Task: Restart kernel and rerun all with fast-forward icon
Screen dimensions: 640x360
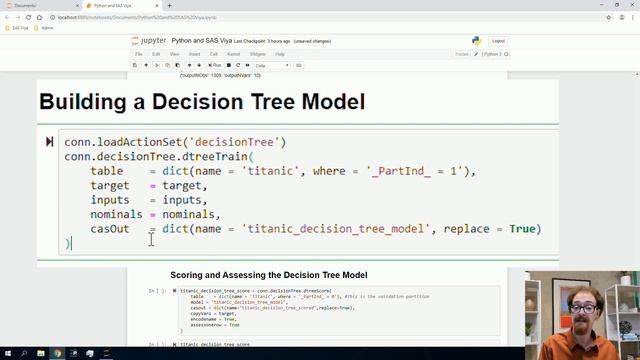Action: click(x=247, y=65)
